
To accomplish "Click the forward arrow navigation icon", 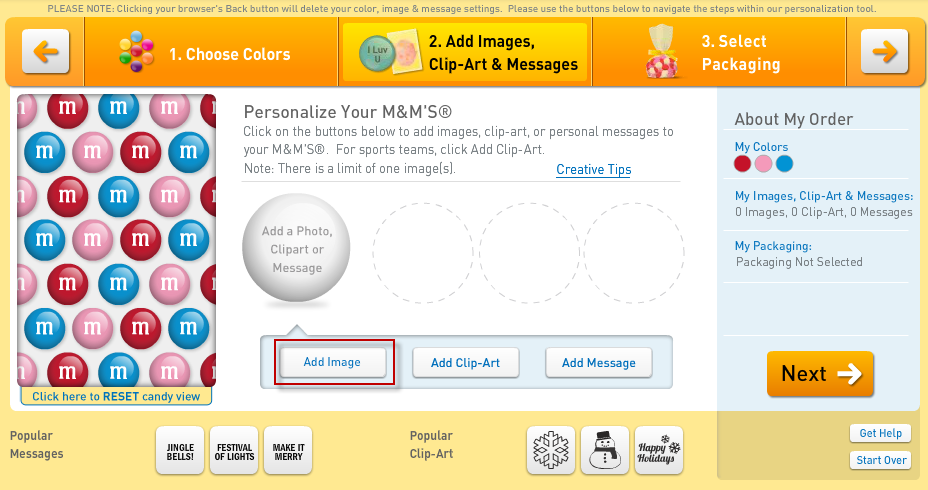I will [x=884, y=51].
